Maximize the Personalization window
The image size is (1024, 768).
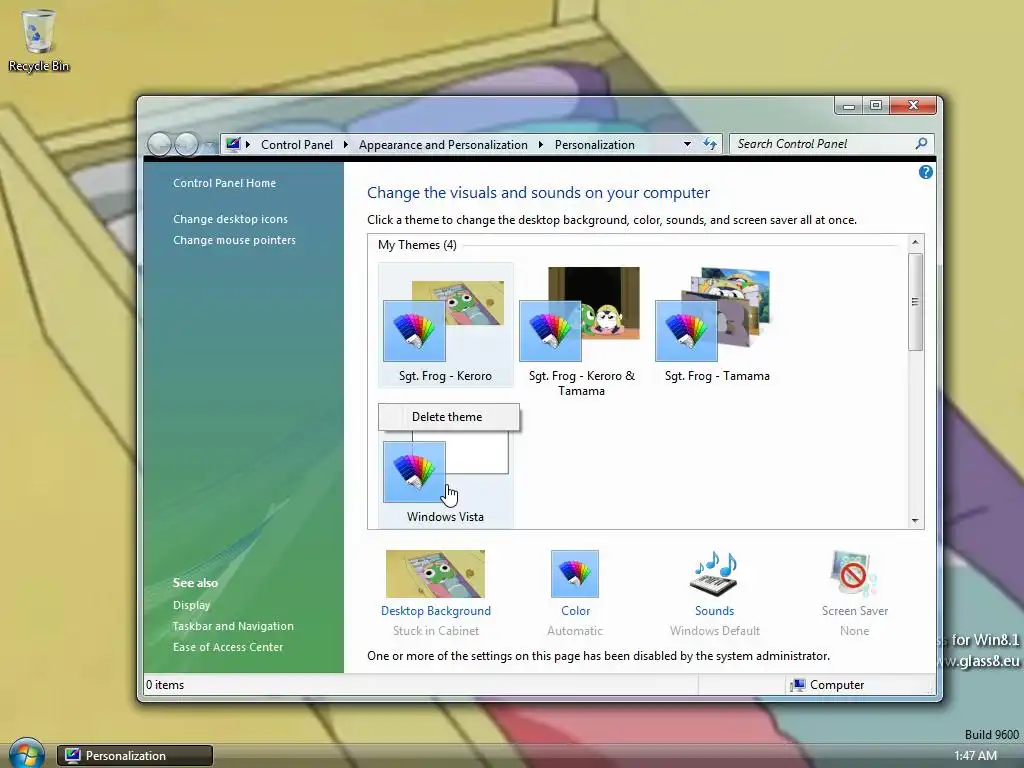pos(876,106)
